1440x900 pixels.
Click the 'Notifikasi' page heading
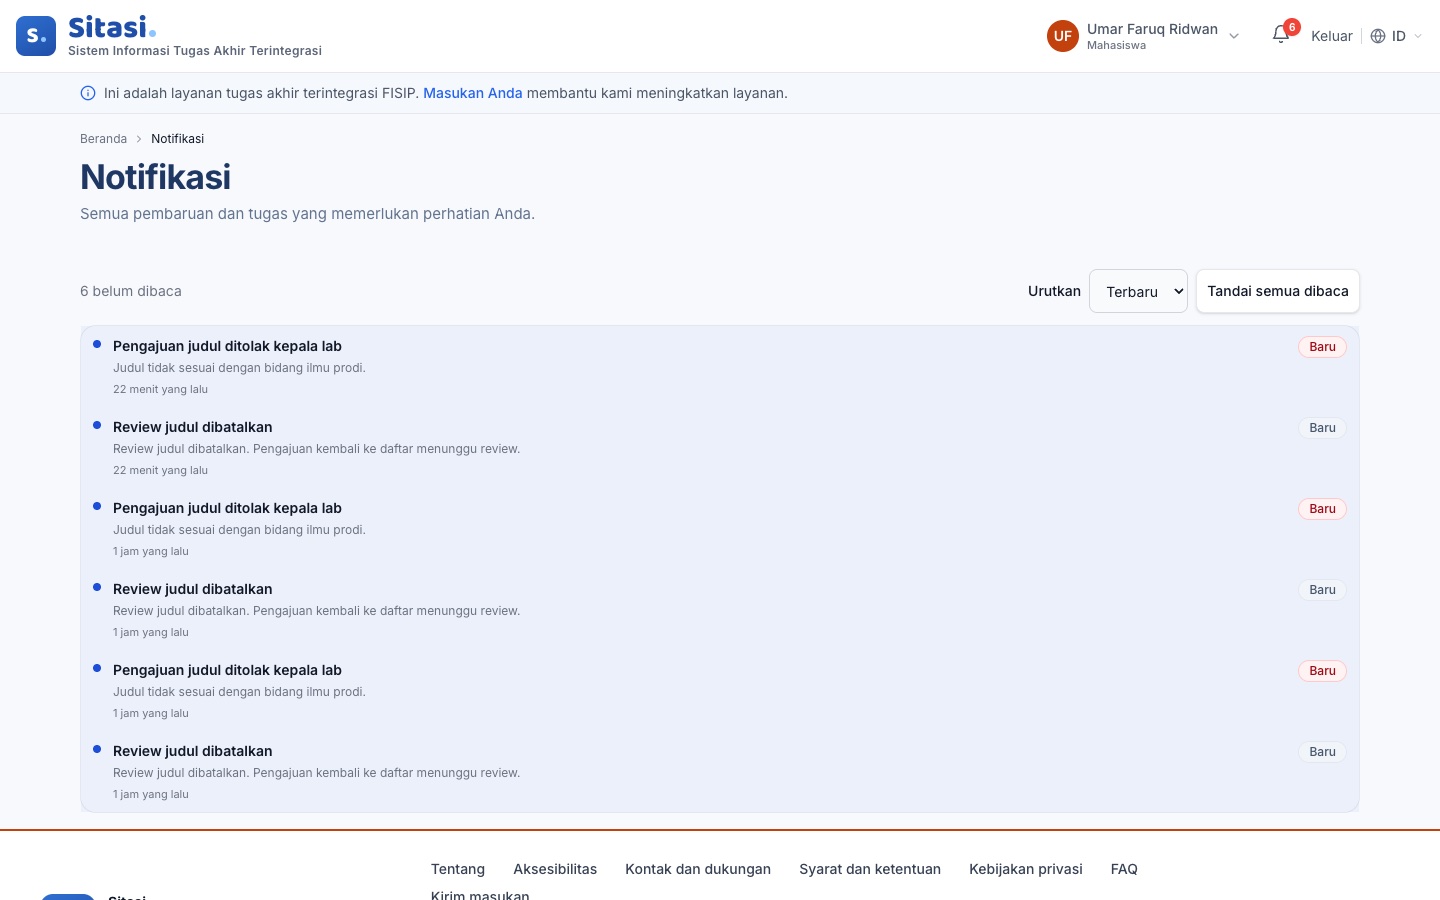point(156,177)
